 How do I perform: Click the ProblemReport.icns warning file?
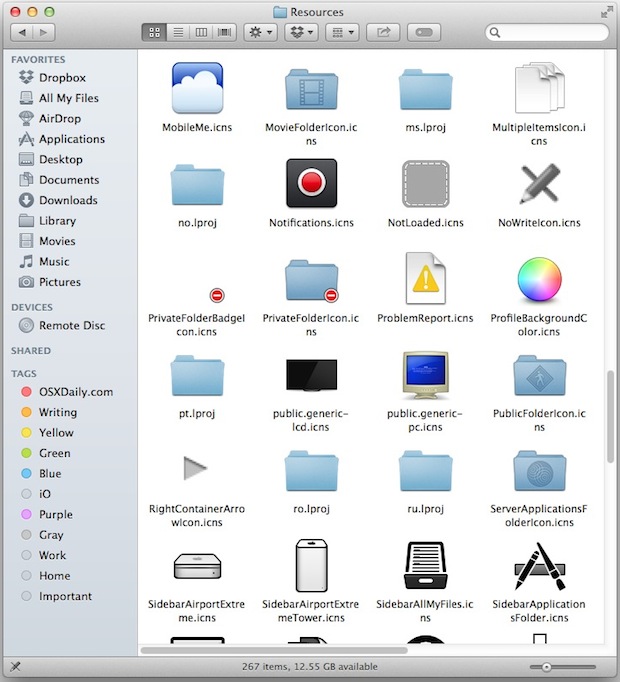[x=425, y=280]
